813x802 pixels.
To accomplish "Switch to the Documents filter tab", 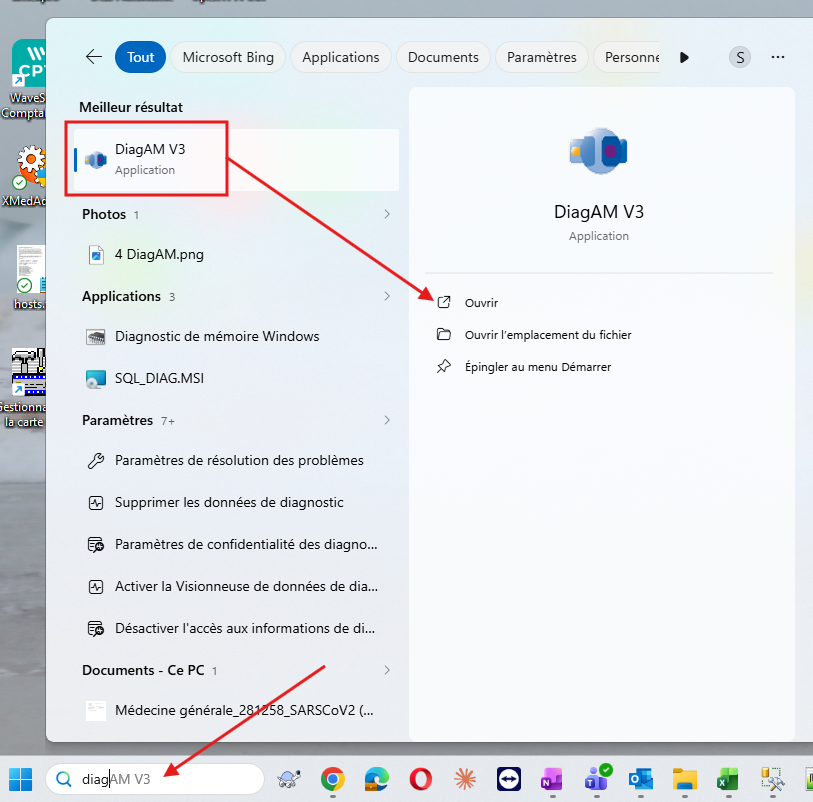I will point(443,57).
